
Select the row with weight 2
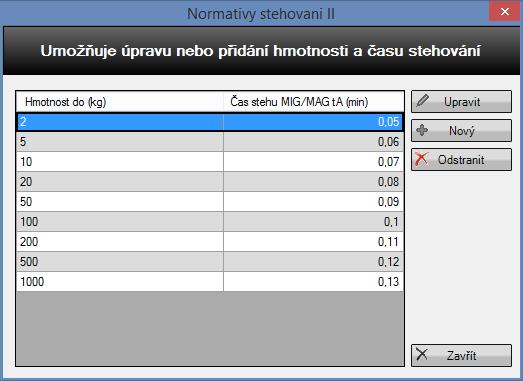[x=210, y=122]
